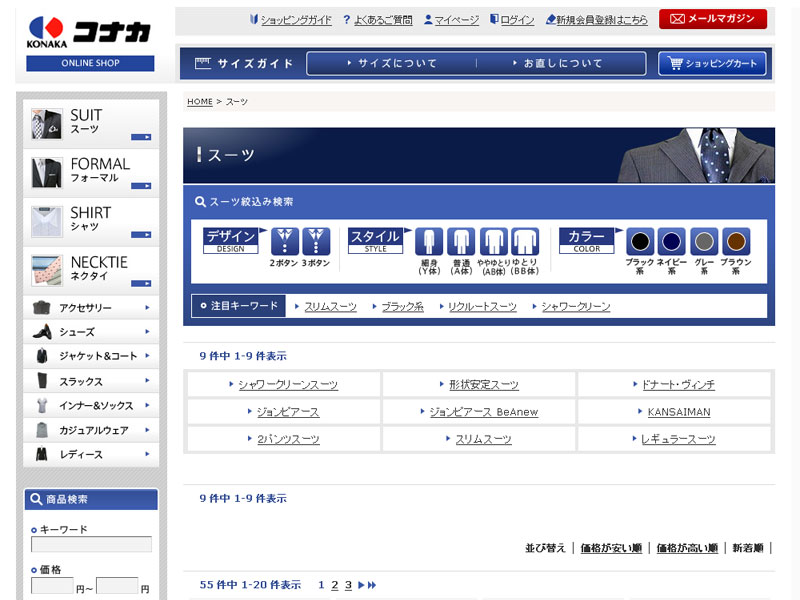This screenshot has height=600, width=800.
Task: Choose the BB体 loose style icon
Action: point(525,241)
